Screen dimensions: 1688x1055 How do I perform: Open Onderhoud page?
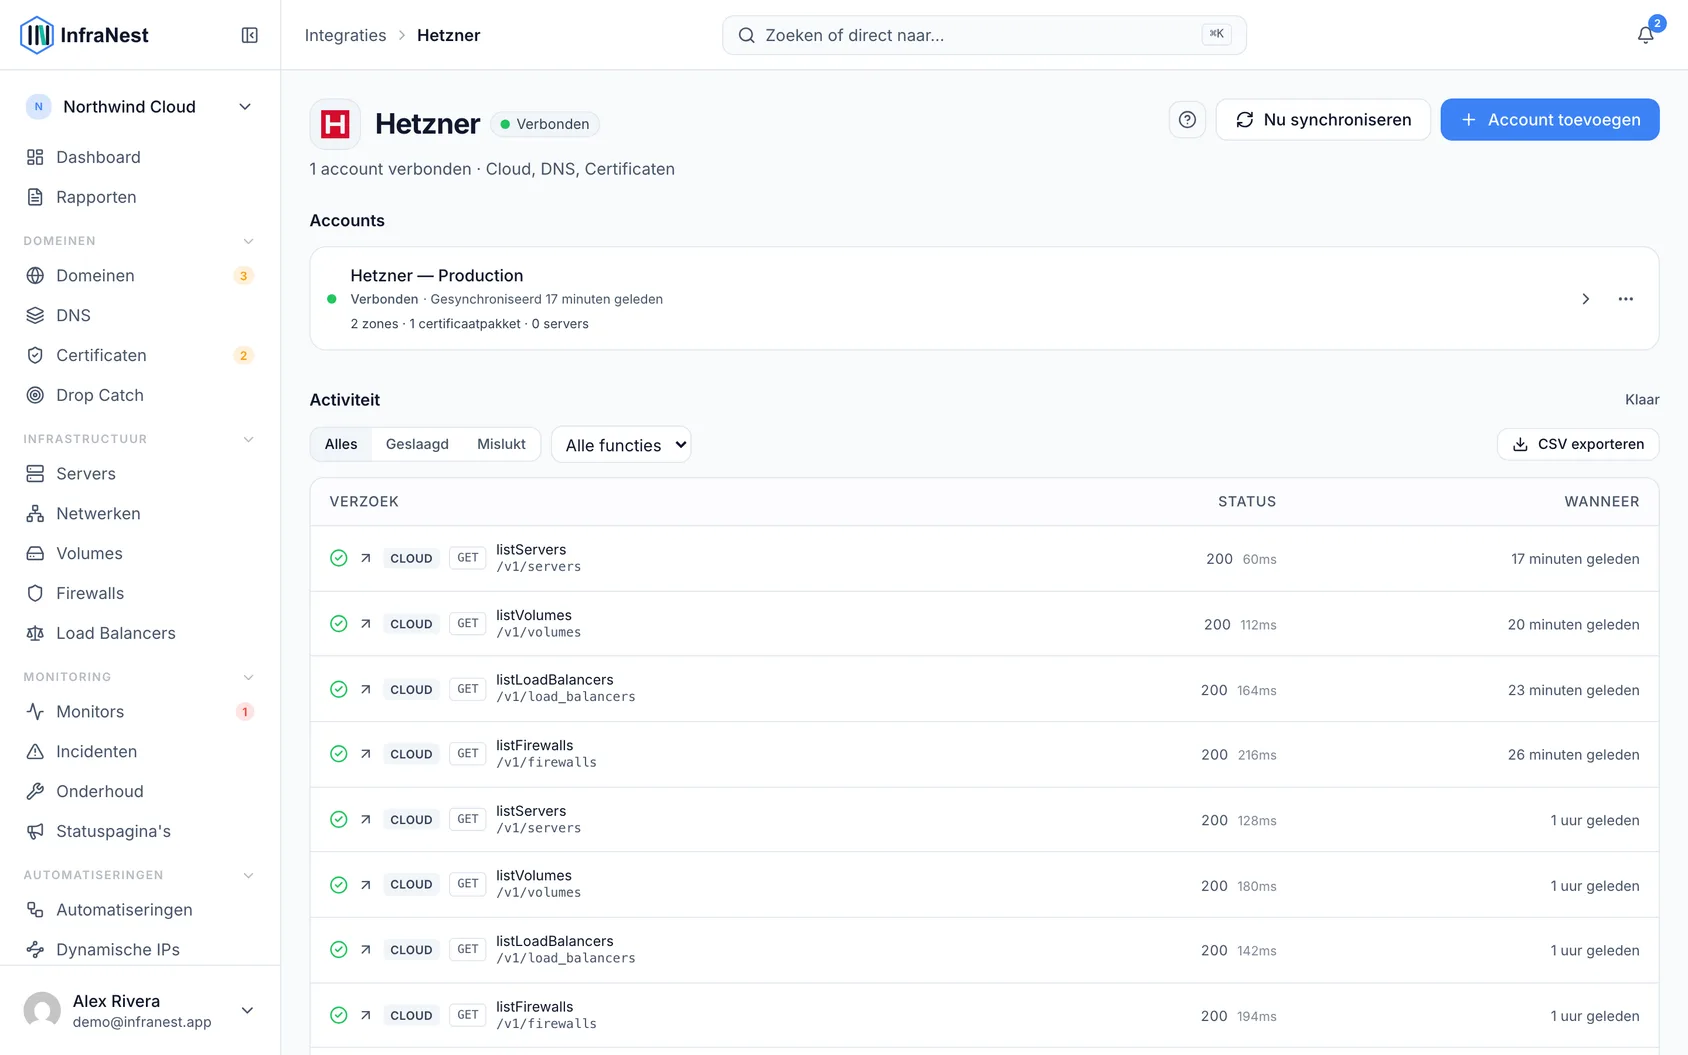[140, 792]
